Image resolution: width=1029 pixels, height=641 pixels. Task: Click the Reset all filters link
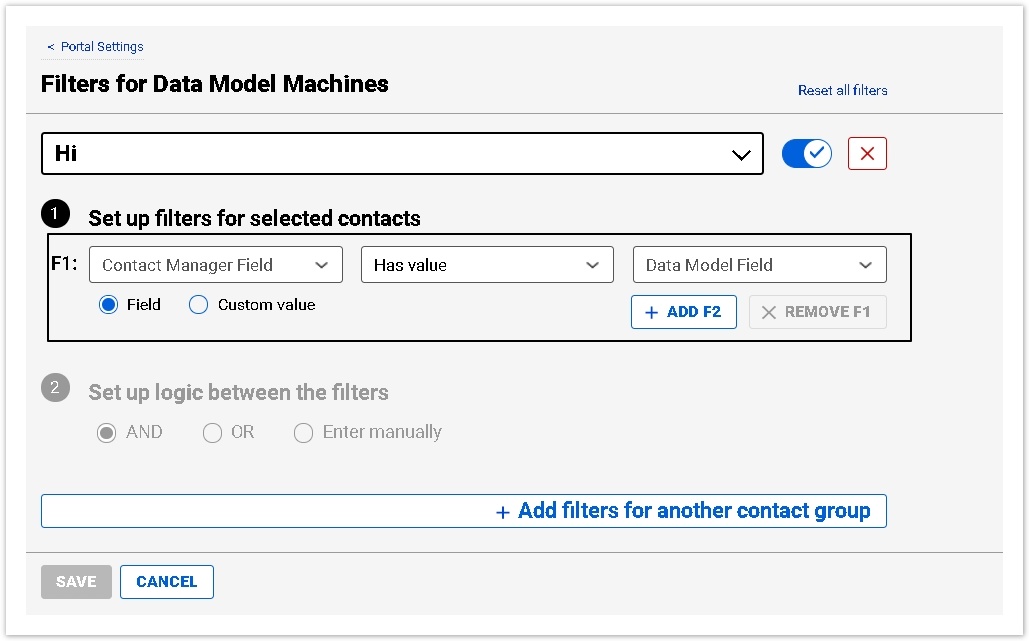coord(842,90)
